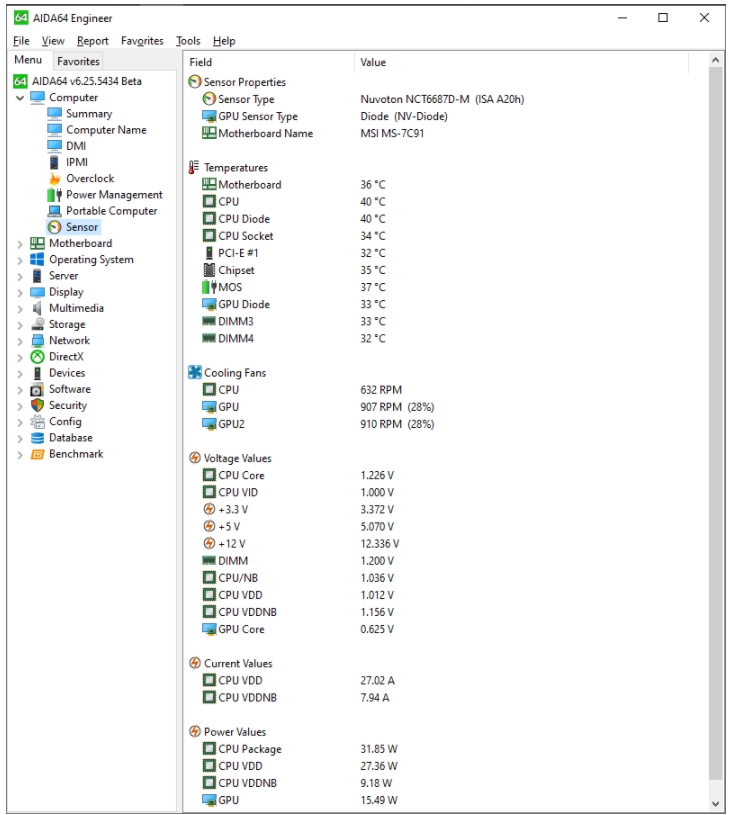
Task: Click the Current Values header icon
Action: coord(195,663)
